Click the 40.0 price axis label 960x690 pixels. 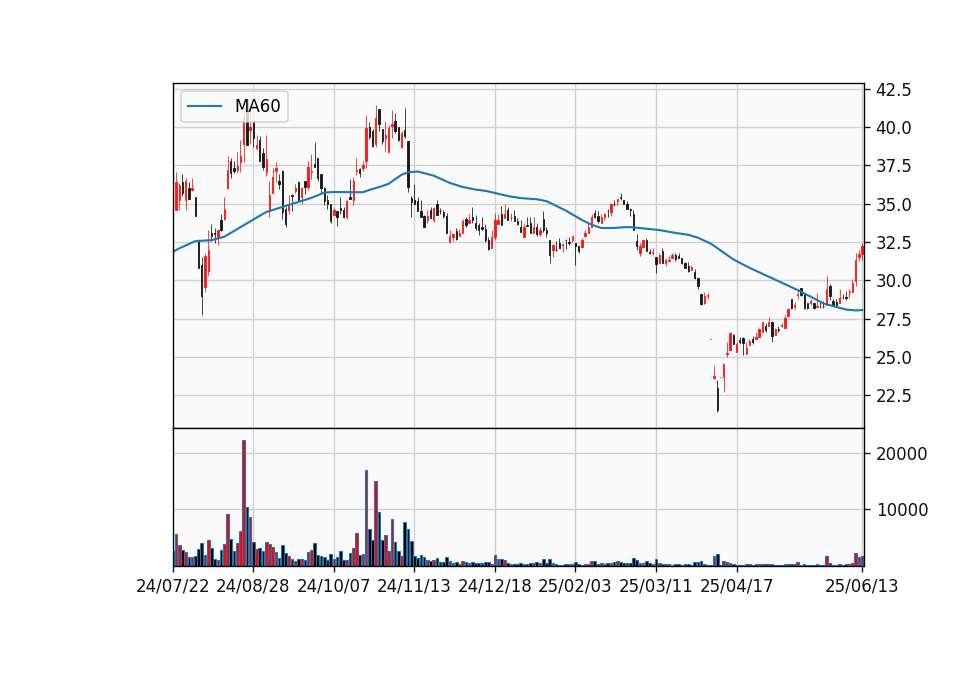point(894,128)
